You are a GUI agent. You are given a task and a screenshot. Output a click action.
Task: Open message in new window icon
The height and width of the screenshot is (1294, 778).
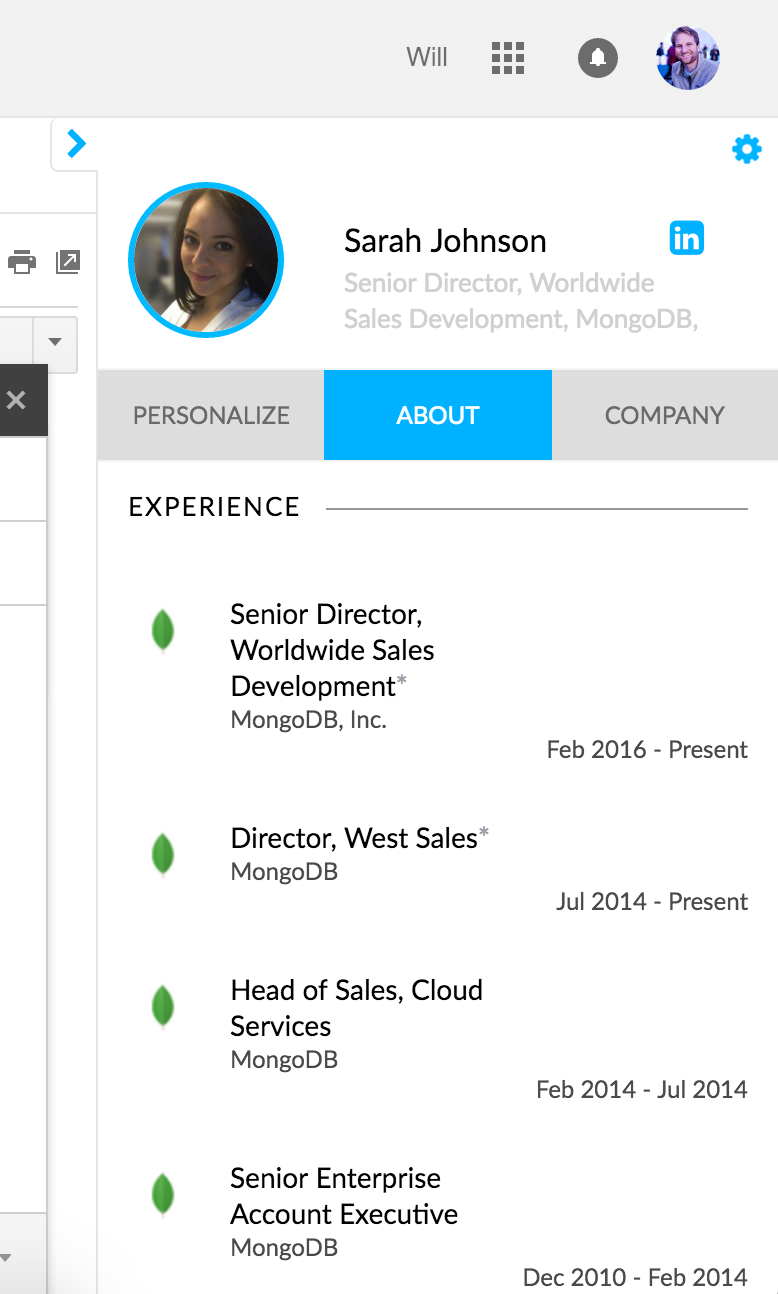point(67,263)
